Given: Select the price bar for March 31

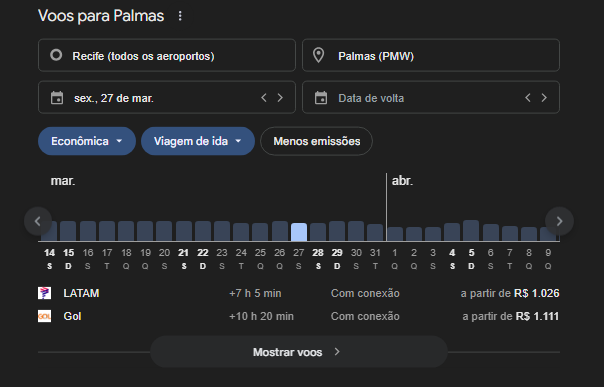Looking at the screenshot, I should tap(375, 233).
